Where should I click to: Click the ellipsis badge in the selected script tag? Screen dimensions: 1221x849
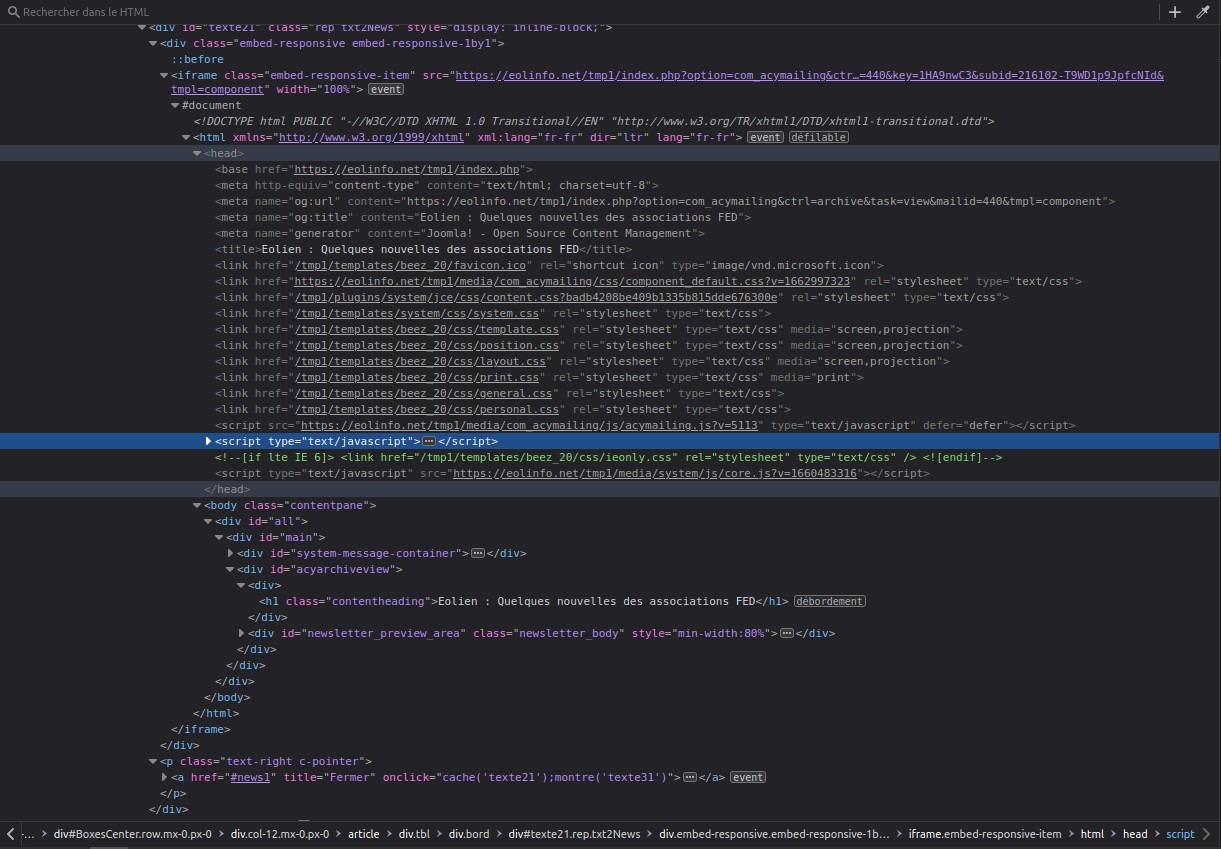[x=429, y=441]
